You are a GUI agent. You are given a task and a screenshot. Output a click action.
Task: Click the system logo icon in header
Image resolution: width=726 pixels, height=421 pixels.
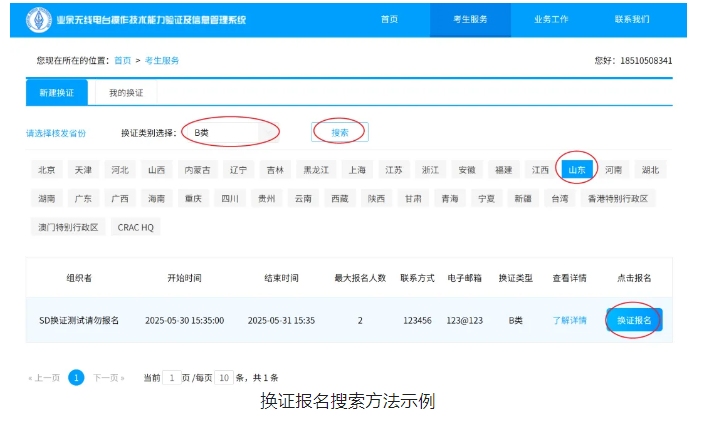pos(39,20)
